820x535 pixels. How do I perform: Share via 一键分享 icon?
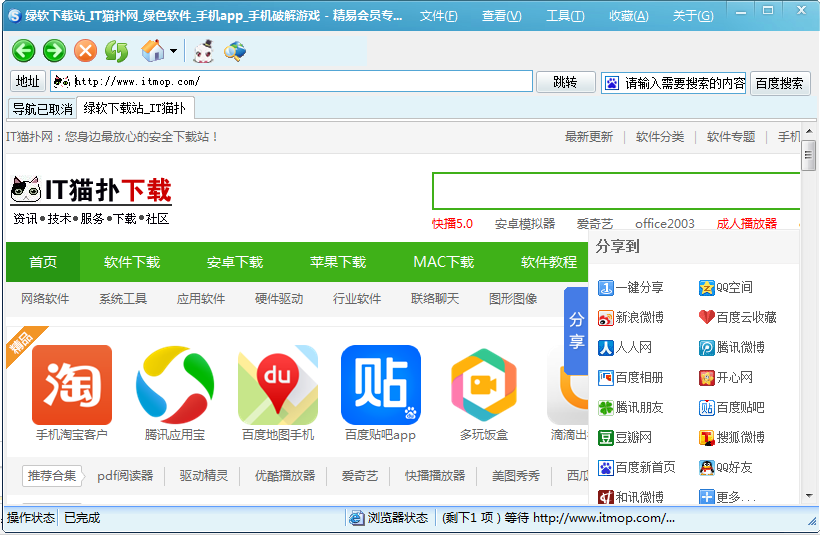coord(606,288)
